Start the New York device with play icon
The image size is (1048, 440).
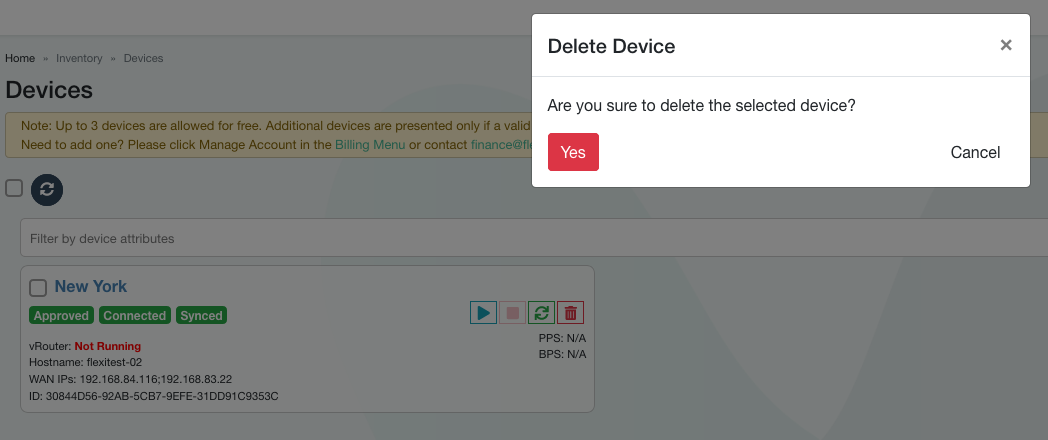pos(483,312)
